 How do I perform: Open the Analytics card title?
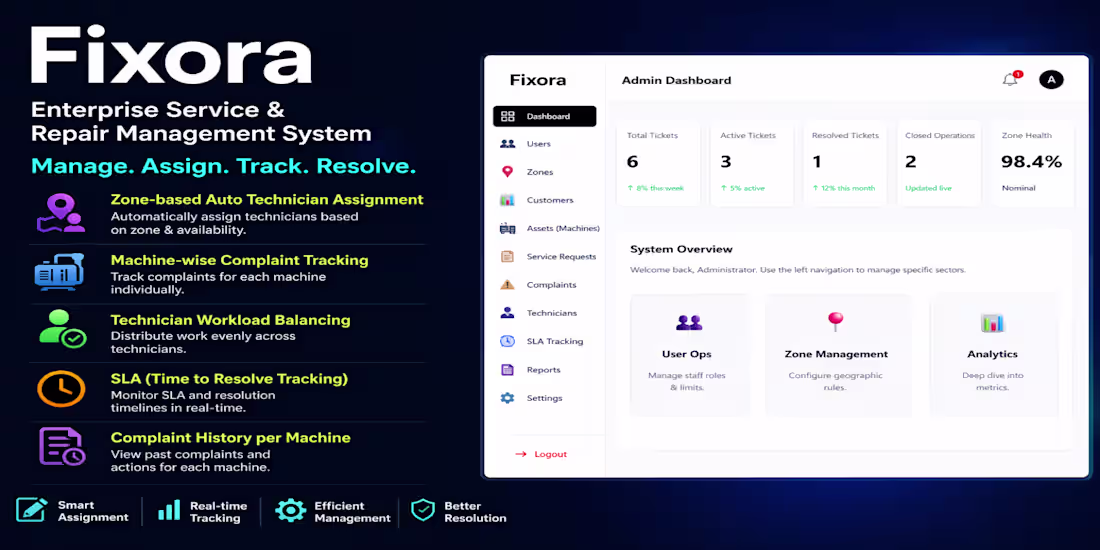pos(992,354)
